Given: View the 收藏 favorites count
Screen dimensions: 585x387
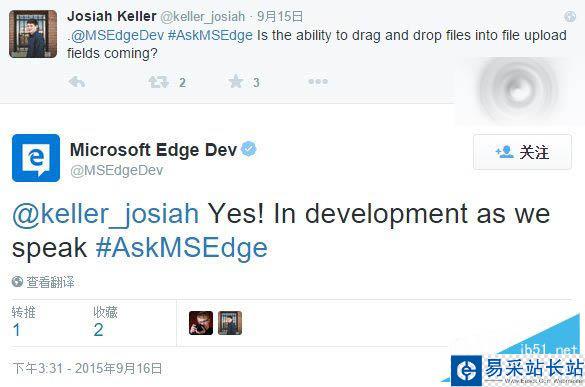Looking at the screenshot, I should (x=105, y=322).
